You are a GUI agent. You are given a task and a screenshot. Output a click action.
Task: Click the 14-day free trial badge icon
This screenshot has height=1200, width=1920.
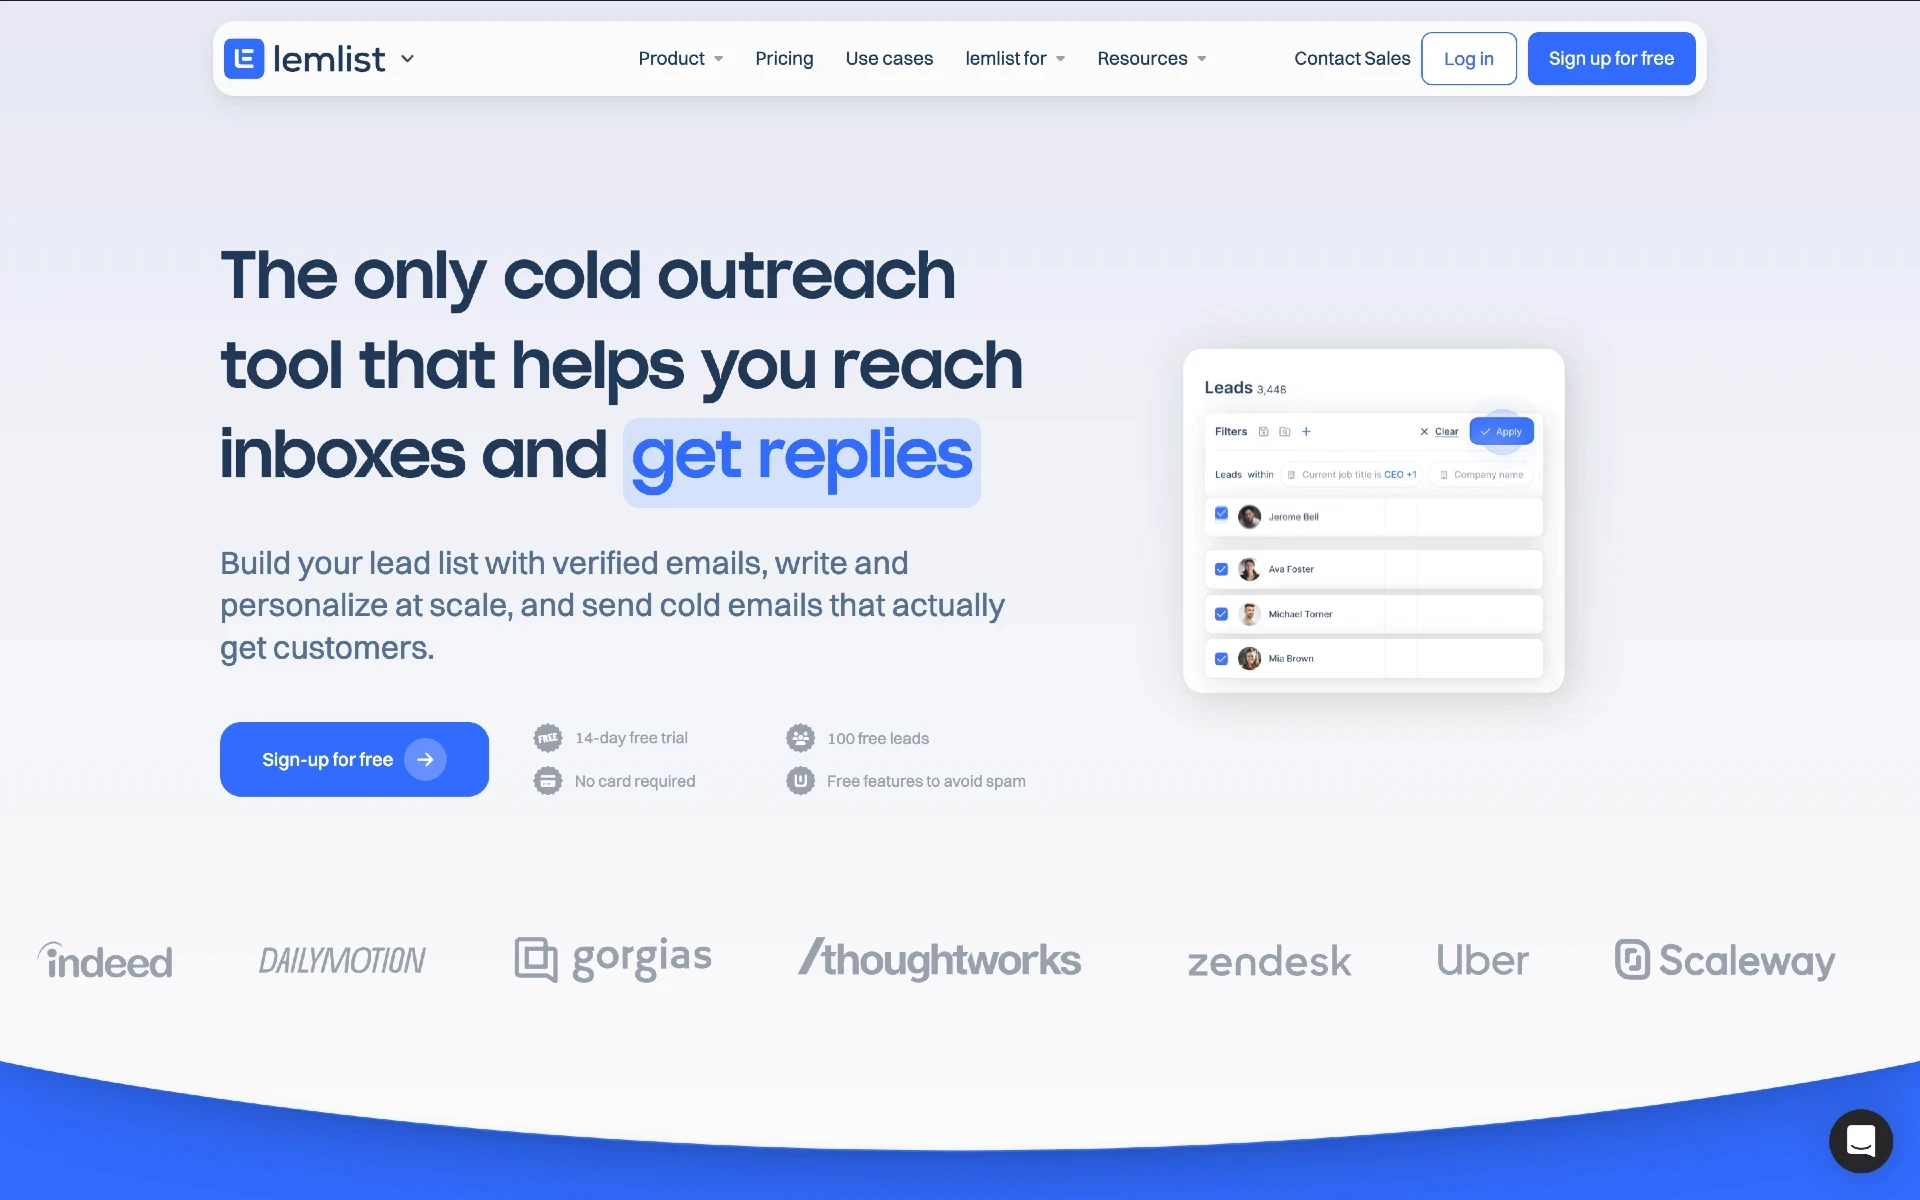549,737
